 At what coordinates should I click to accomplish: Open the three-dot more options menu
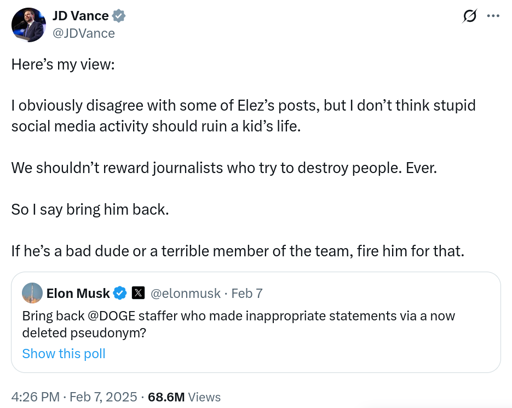click(493, 16)
